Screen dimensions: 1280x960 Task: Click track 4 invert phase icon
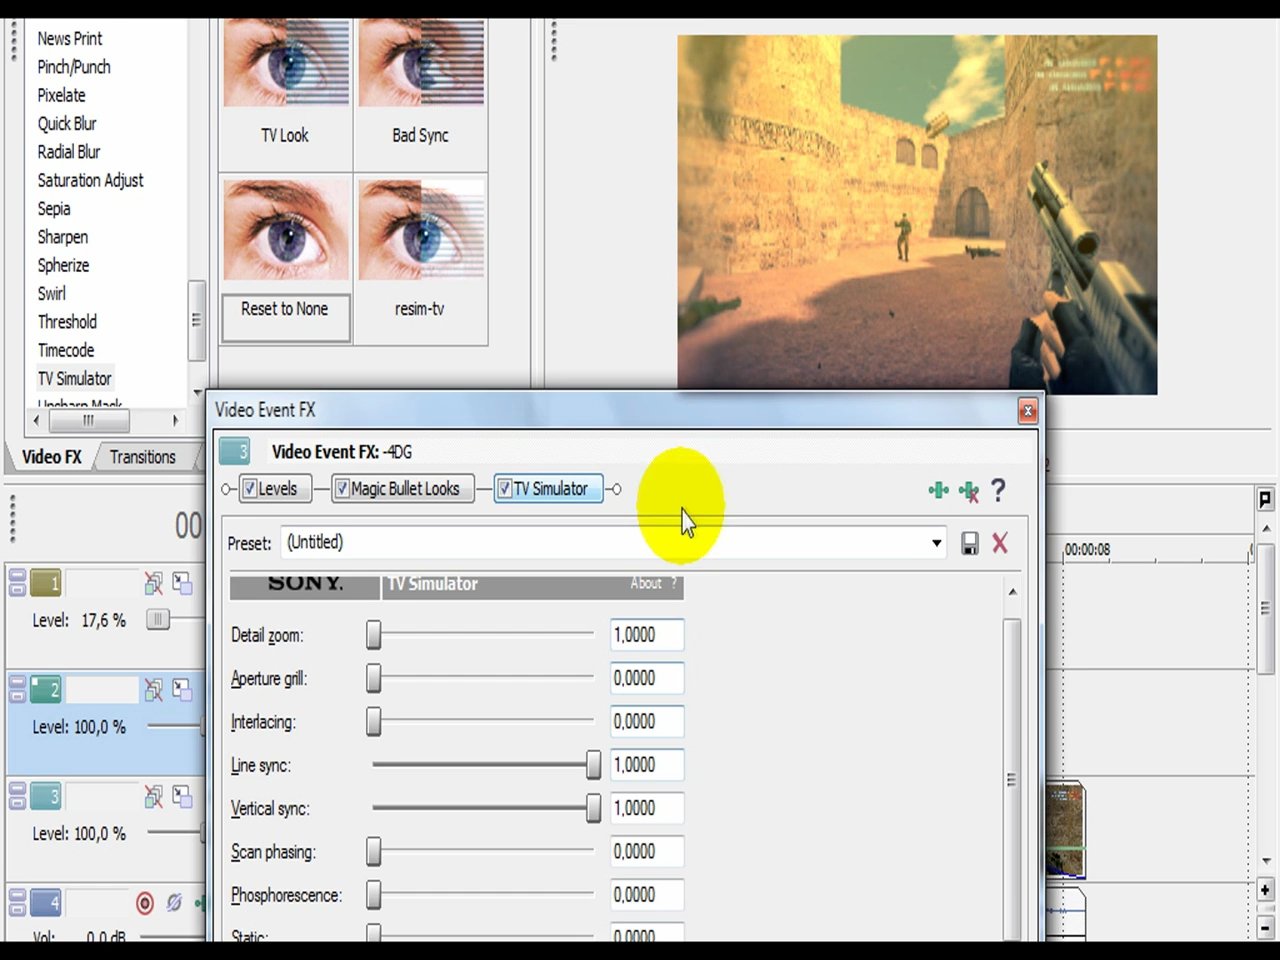coord(174,903)
